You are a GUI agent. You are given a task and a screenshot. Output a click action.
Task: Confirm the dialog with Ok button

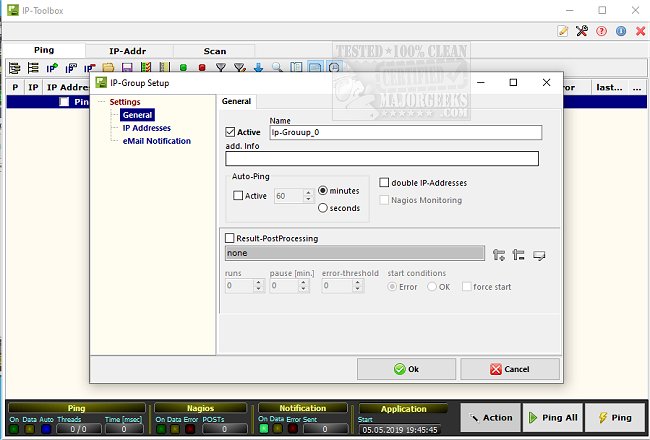click(x=406, y=369)
